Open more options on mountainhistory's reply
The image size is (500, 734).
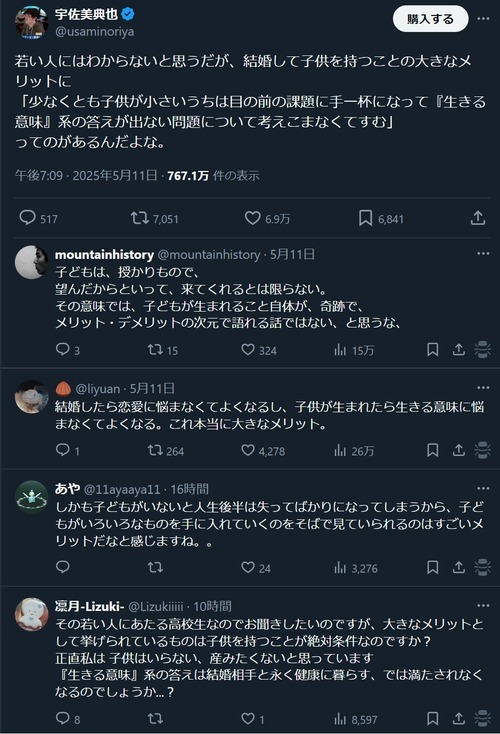pyautogui.click(x=483, y=254)
